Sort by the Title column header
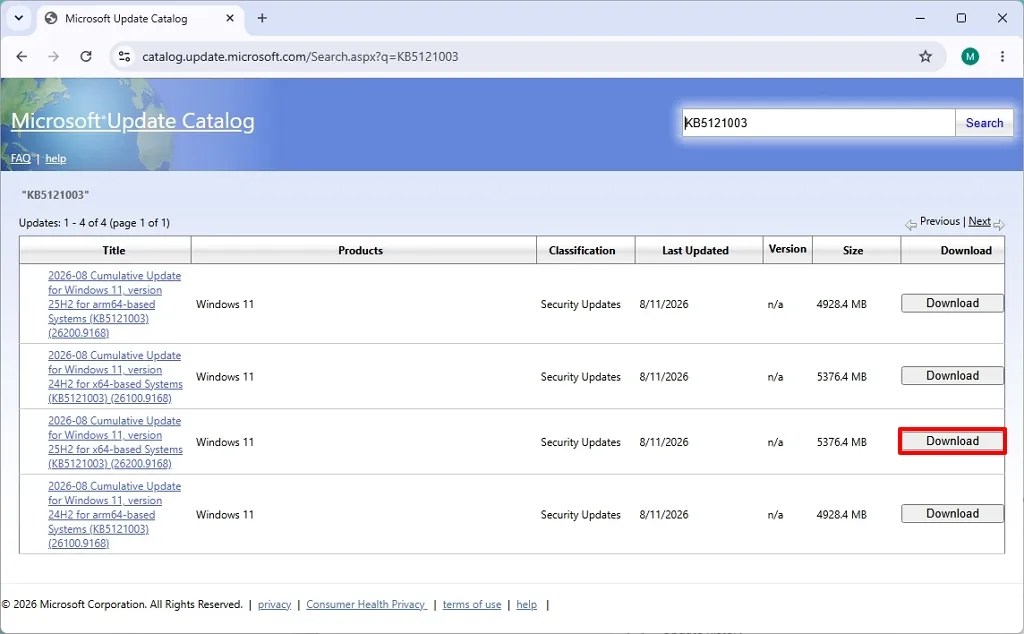 [114, 250]
